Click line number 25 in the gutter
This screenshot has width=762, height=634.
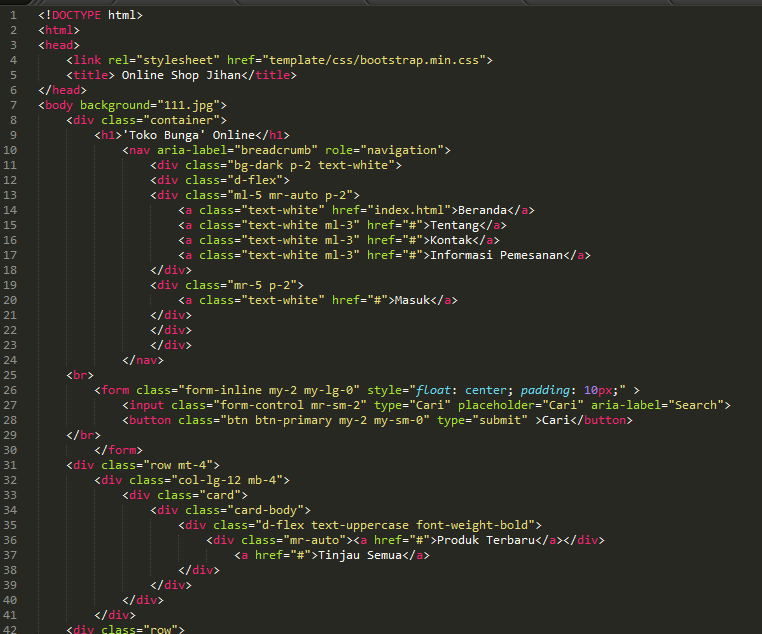coord(10,375)
